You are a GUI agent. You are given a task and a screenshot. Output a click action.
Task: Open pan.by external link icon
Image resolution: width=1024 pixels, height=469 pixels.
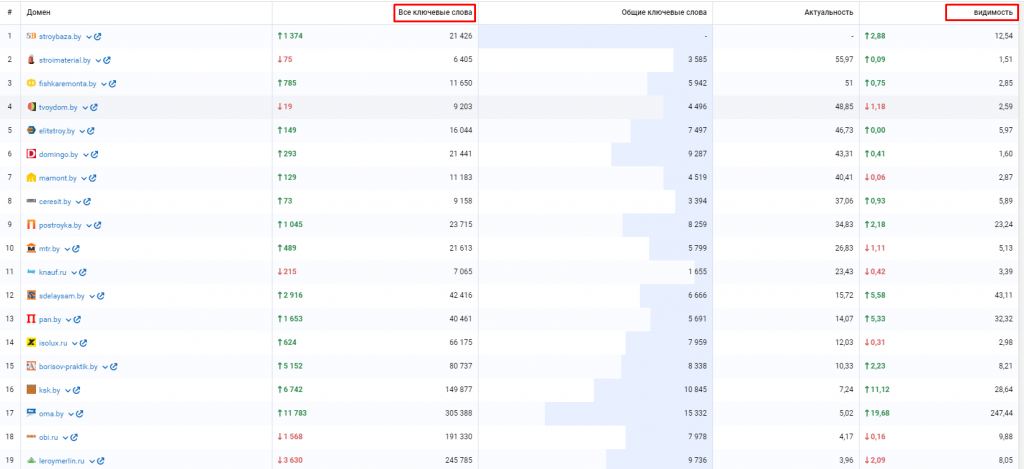(x=78, y=319)
